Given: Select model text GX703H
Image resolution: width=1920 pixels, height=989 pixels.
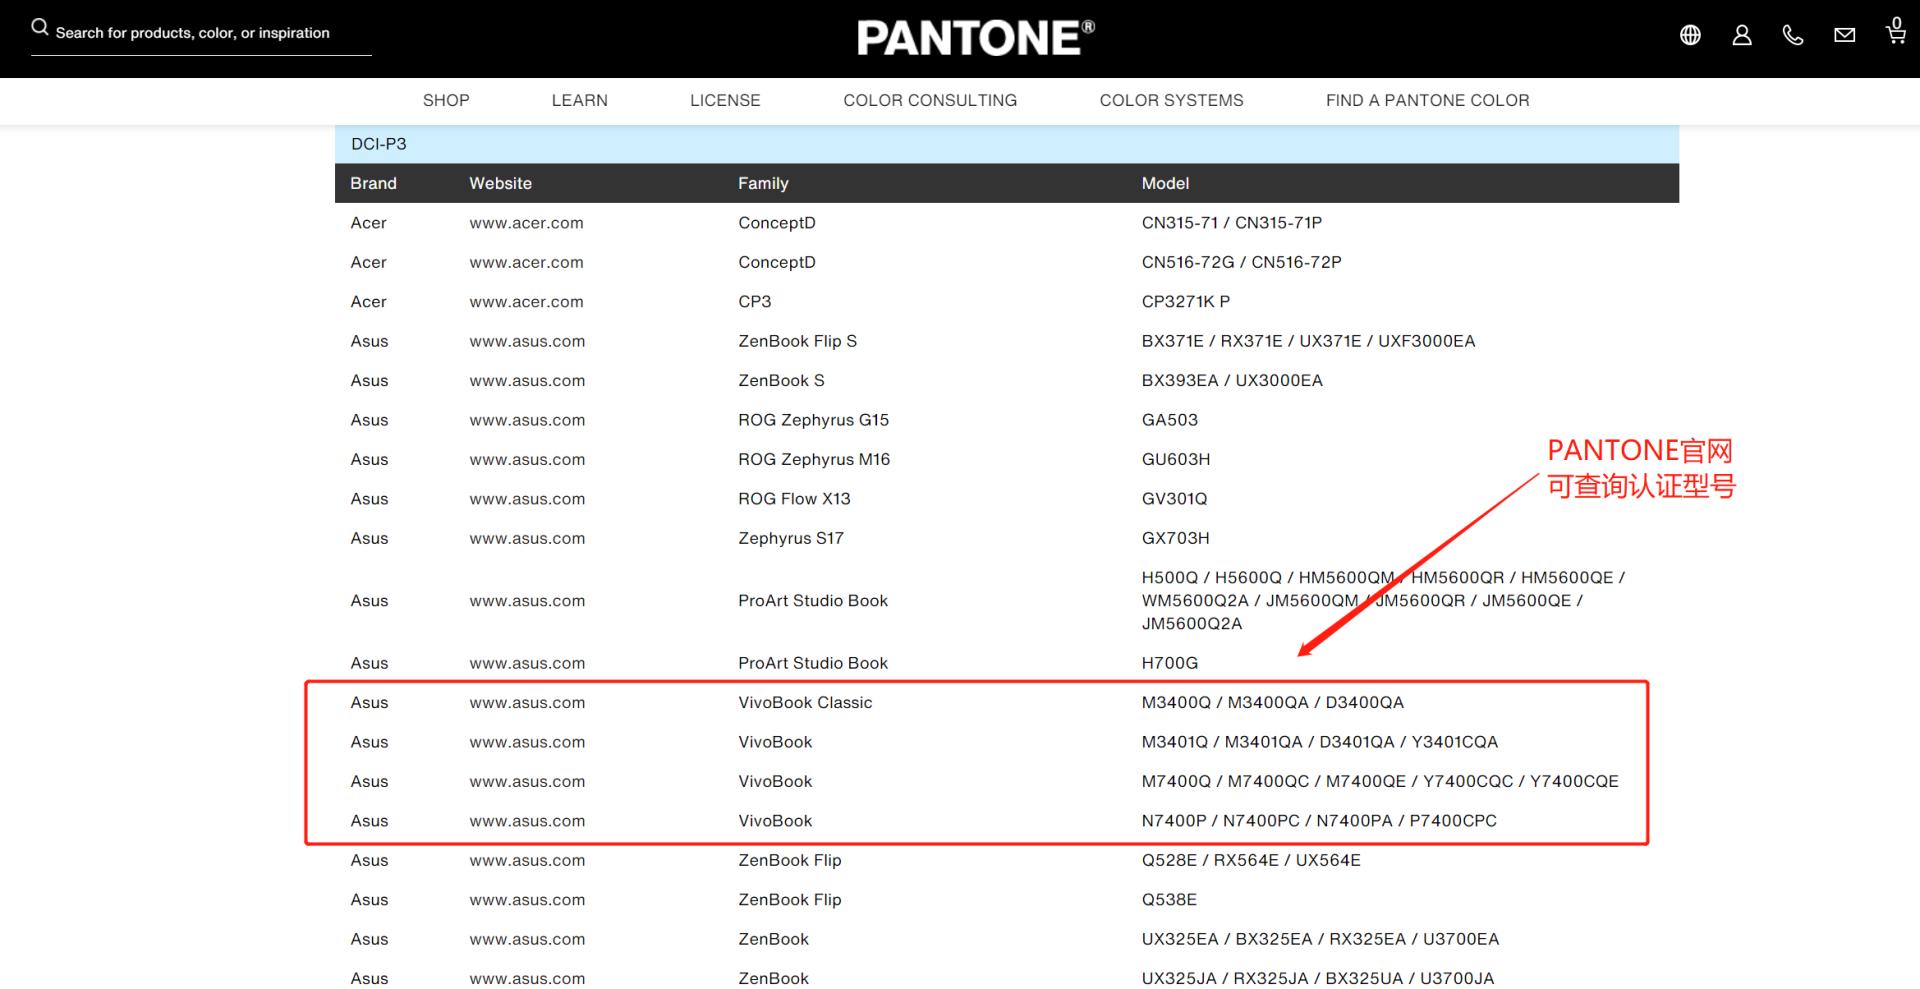Looking at the screenshot, I should point(1176,539).
